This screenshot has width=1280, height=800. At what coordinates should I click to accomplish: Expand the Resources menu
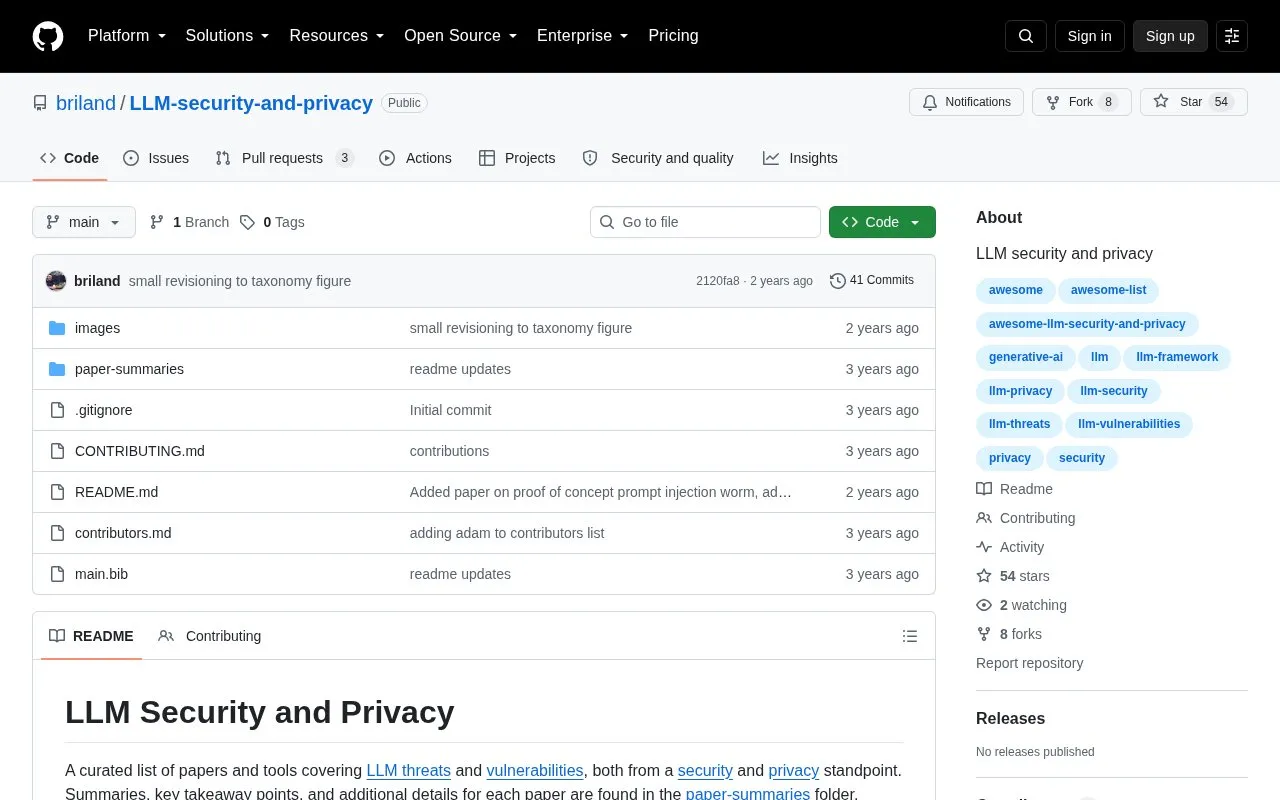pyautogui.click(x=337, y=36)
